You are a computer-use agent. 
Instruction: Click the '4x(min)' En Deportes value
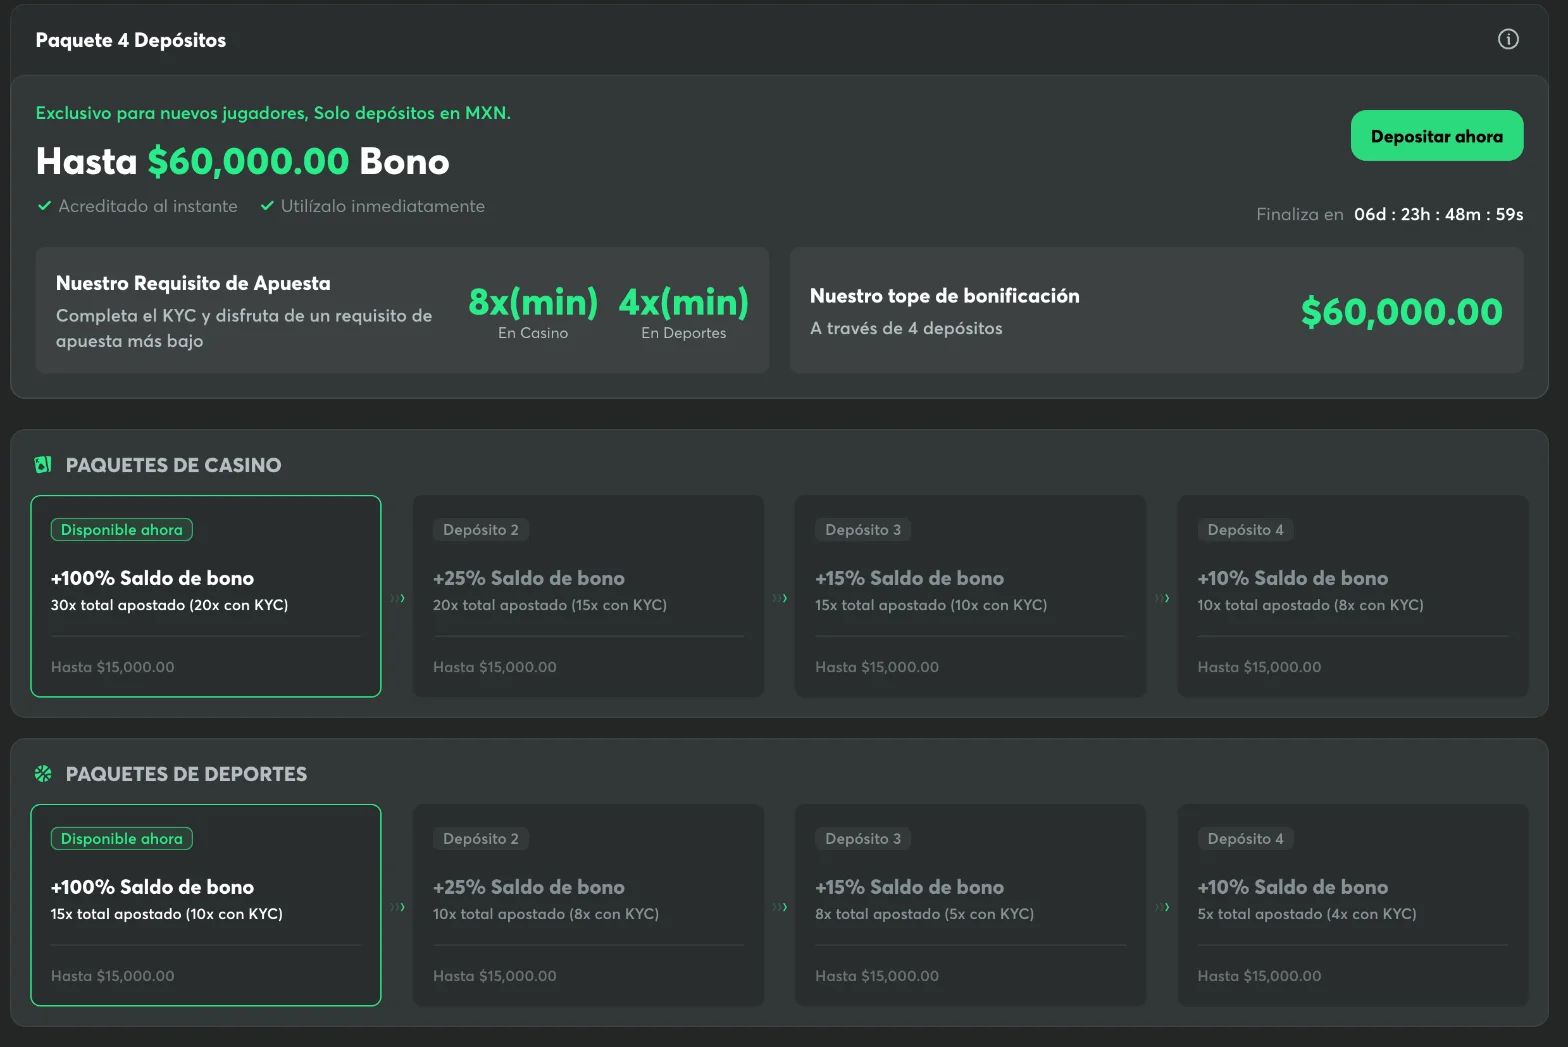[x=684, y=301]
